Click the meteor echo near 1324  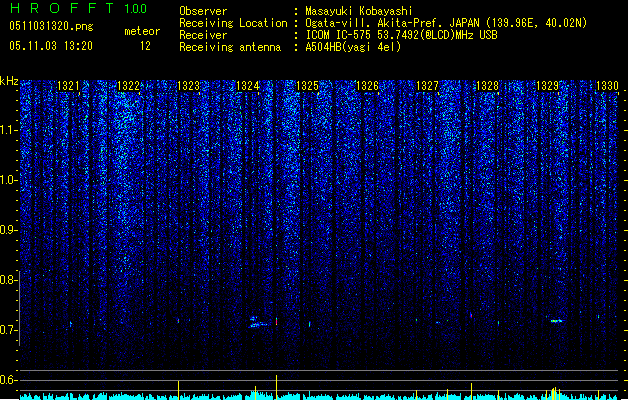click(x=258, y=322)
